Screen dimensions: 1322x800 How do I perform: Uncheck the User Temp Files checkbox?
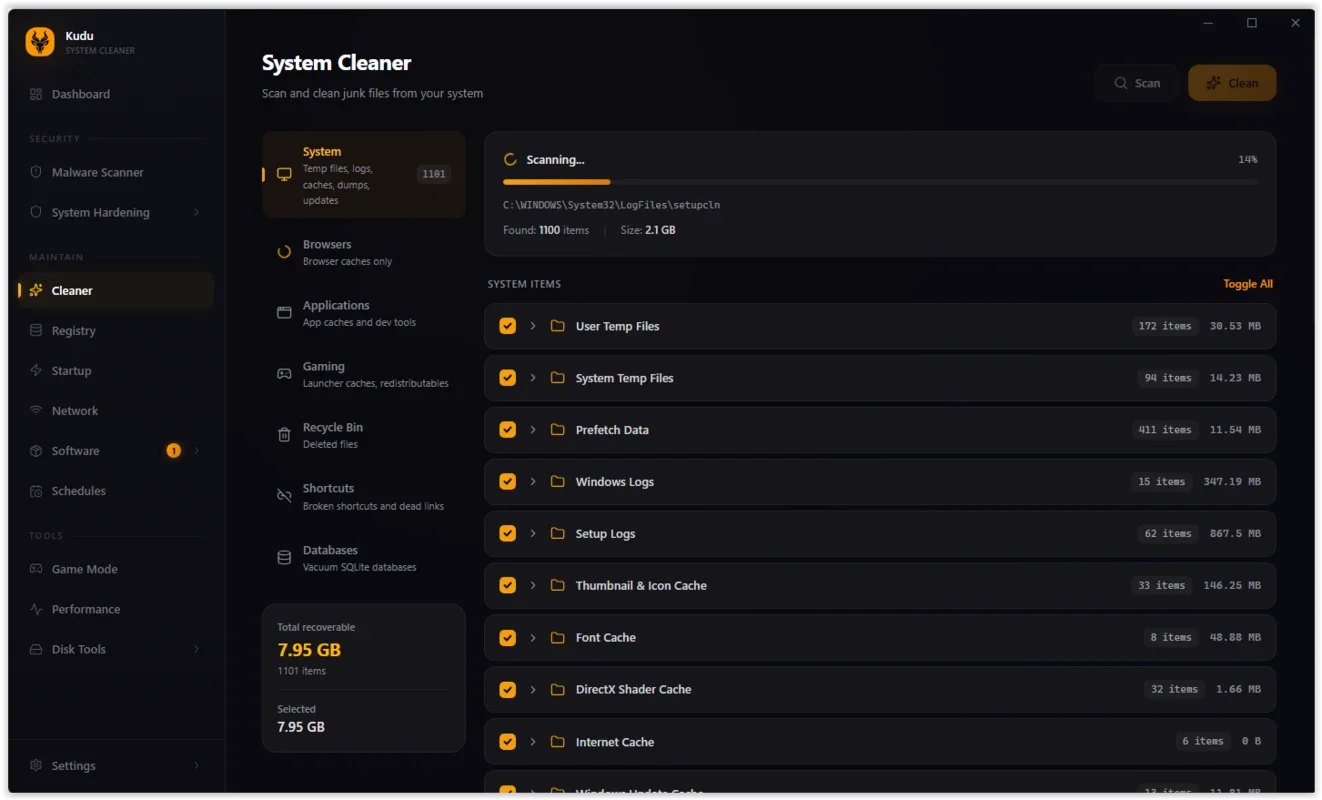(x=508, y=326)
